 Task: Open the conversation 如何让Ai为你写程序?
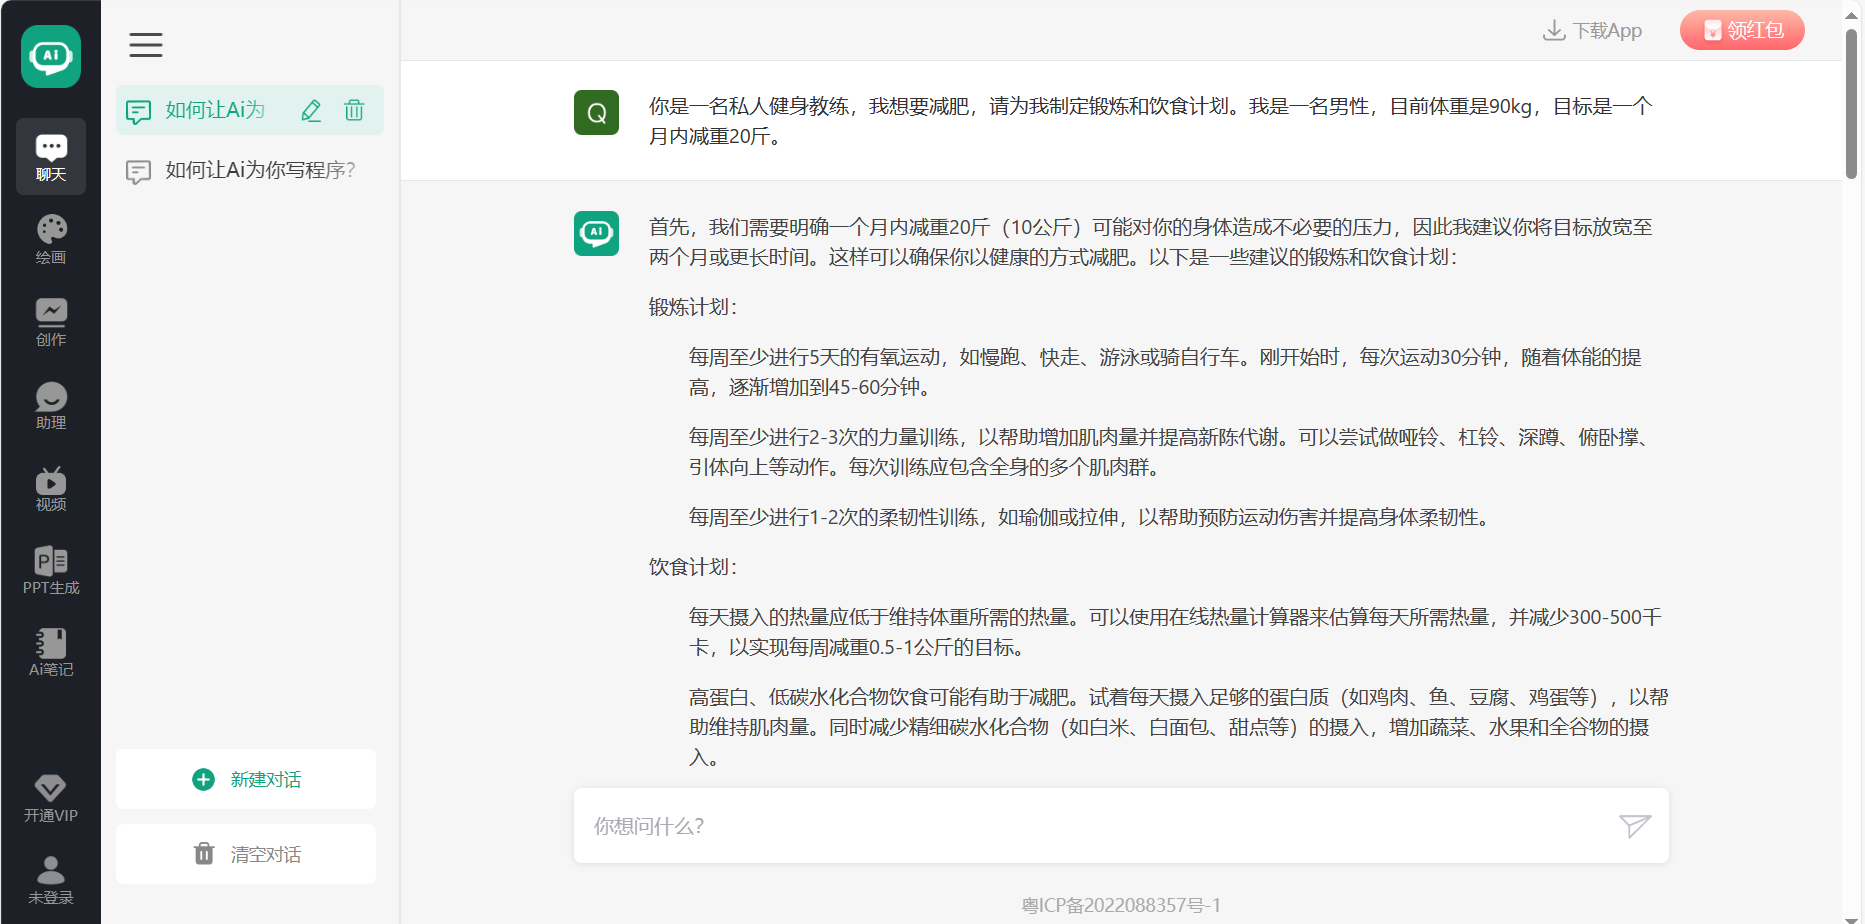click(260, 170)
